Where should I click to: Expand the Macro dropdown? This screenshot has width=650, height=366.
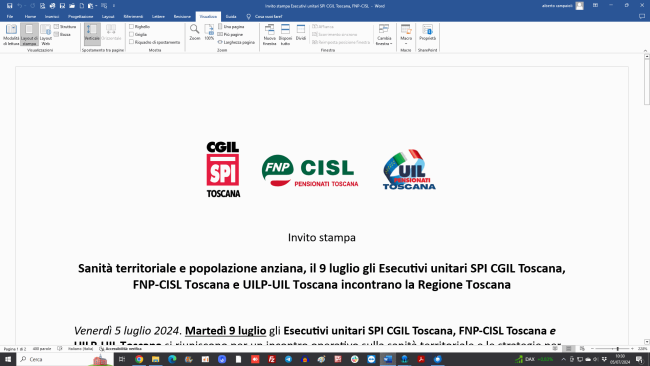406,34
